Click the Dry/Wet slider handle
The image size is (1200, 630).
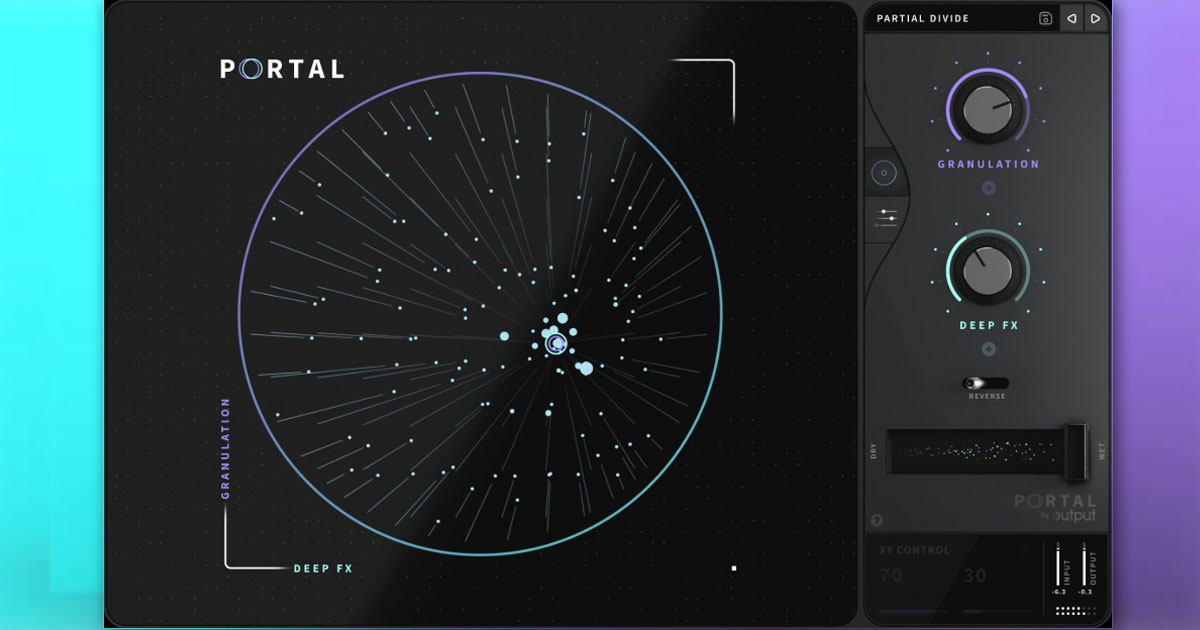click(1075, 452)
